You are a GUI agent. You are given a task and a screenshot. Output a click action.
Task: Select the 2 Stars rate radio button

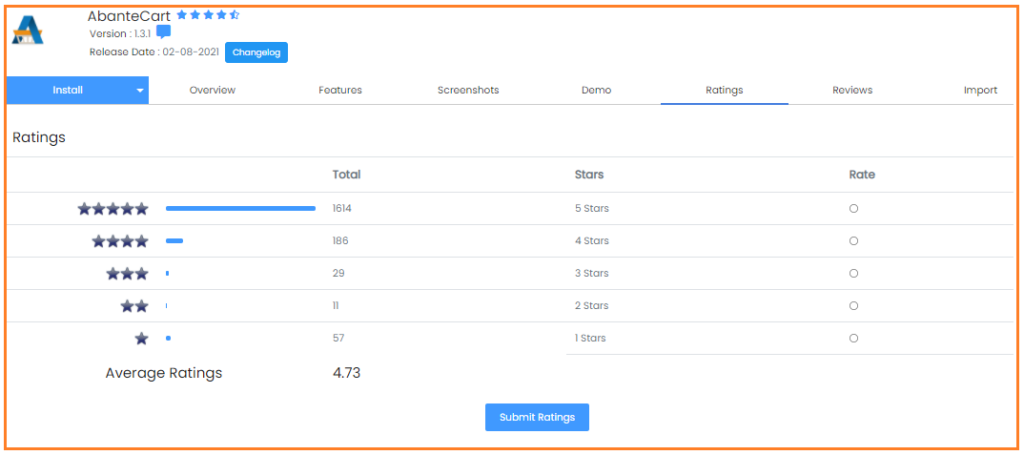click(854, 306)
